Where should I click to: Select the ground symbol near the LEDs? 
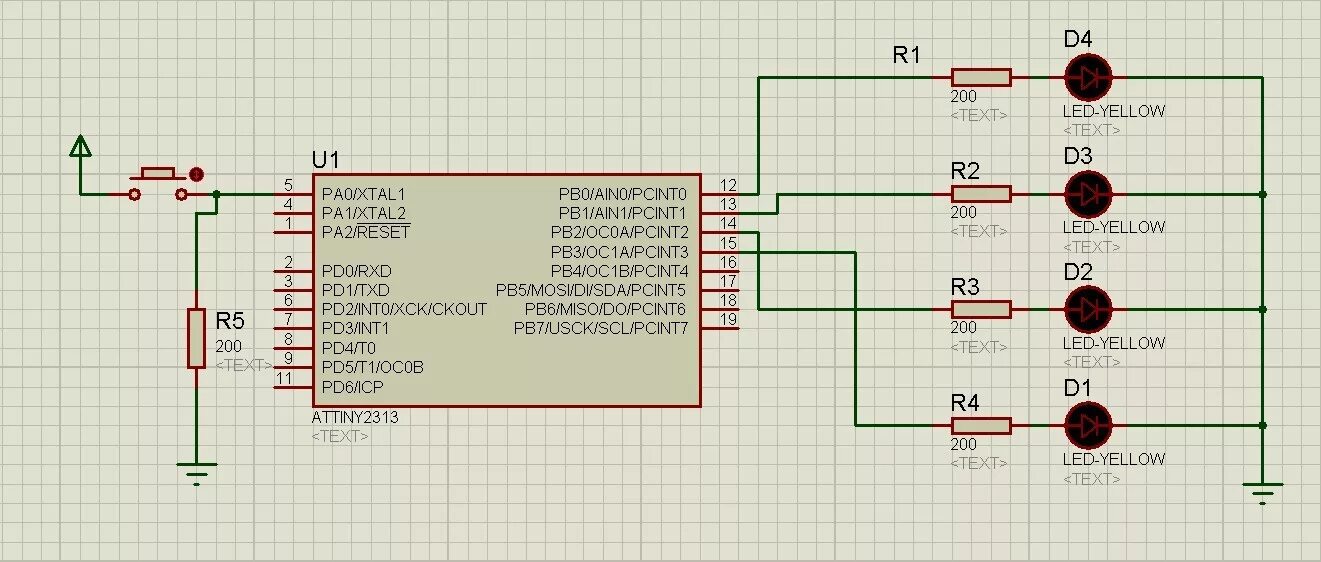click(1262, 494)
